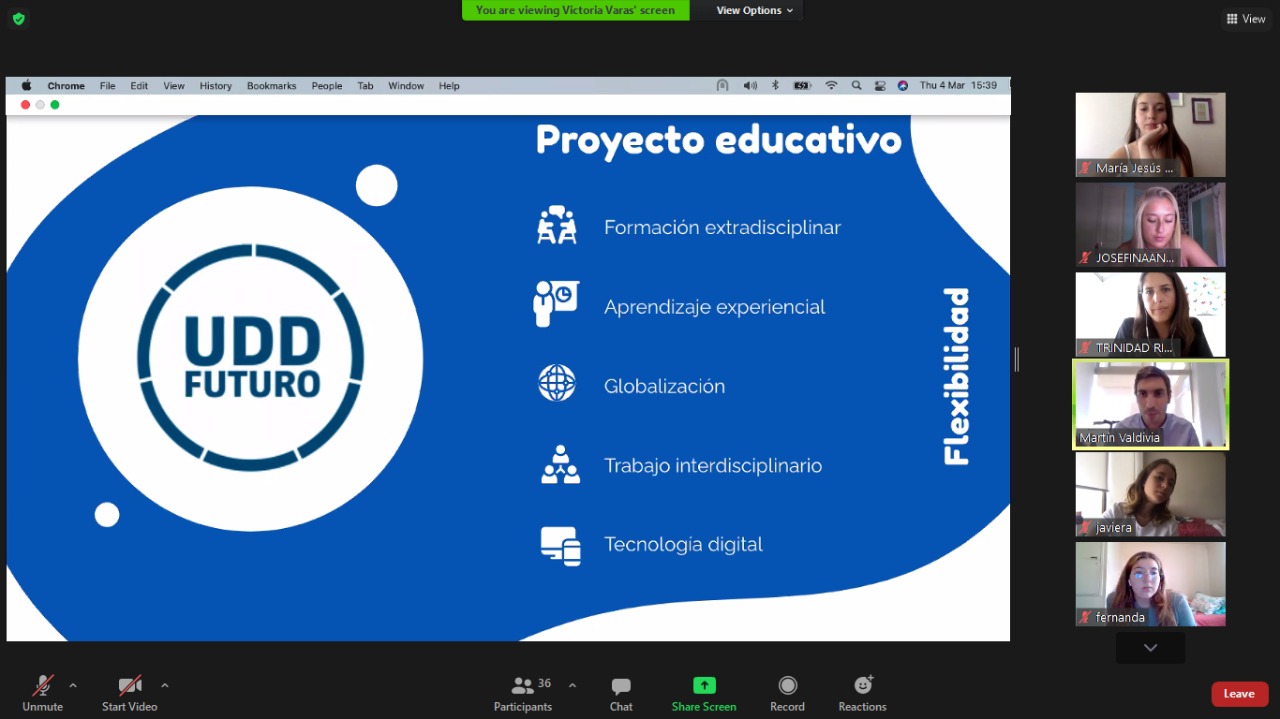This screenshot has height=719, width=1280.
Task: Open the People menu
Action: pyautogui.click(x=327, y=86)
